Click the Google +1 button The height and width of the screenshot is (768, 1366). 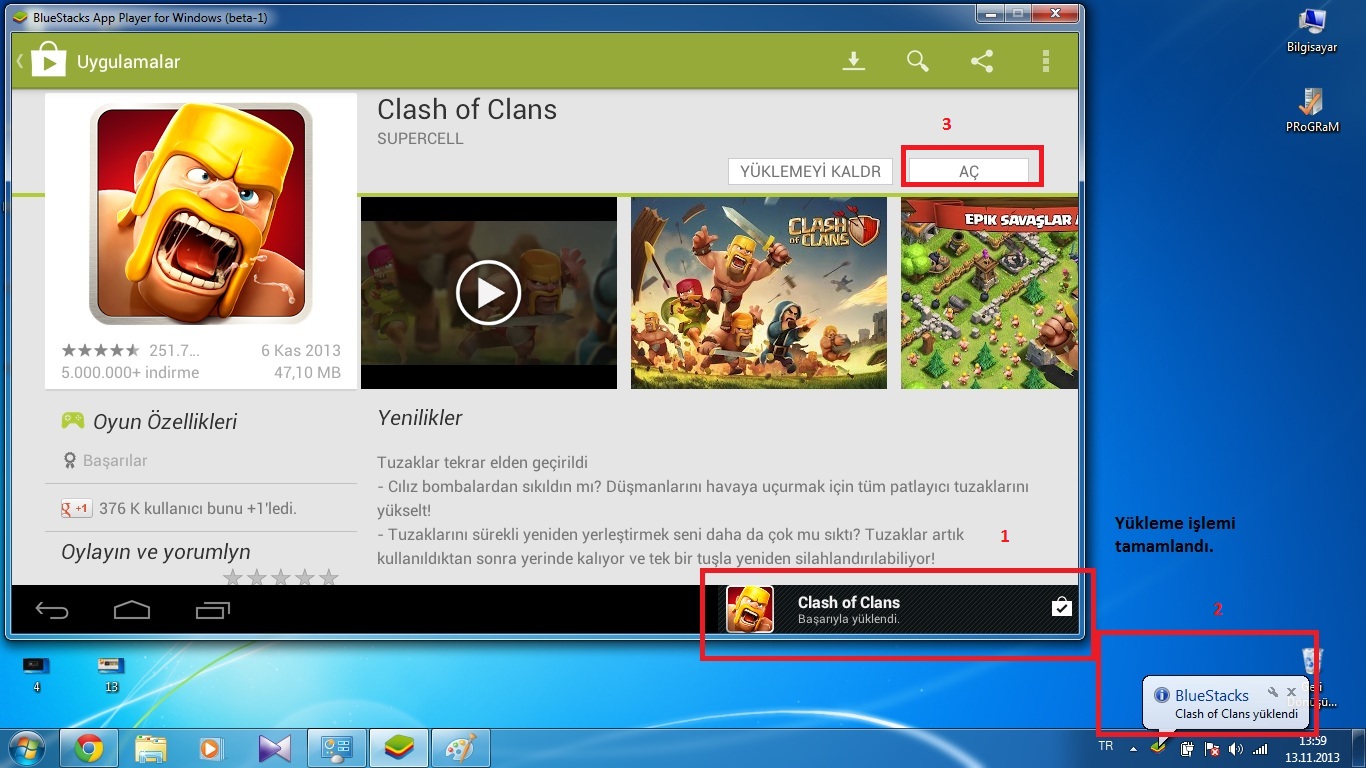[76, 508]
